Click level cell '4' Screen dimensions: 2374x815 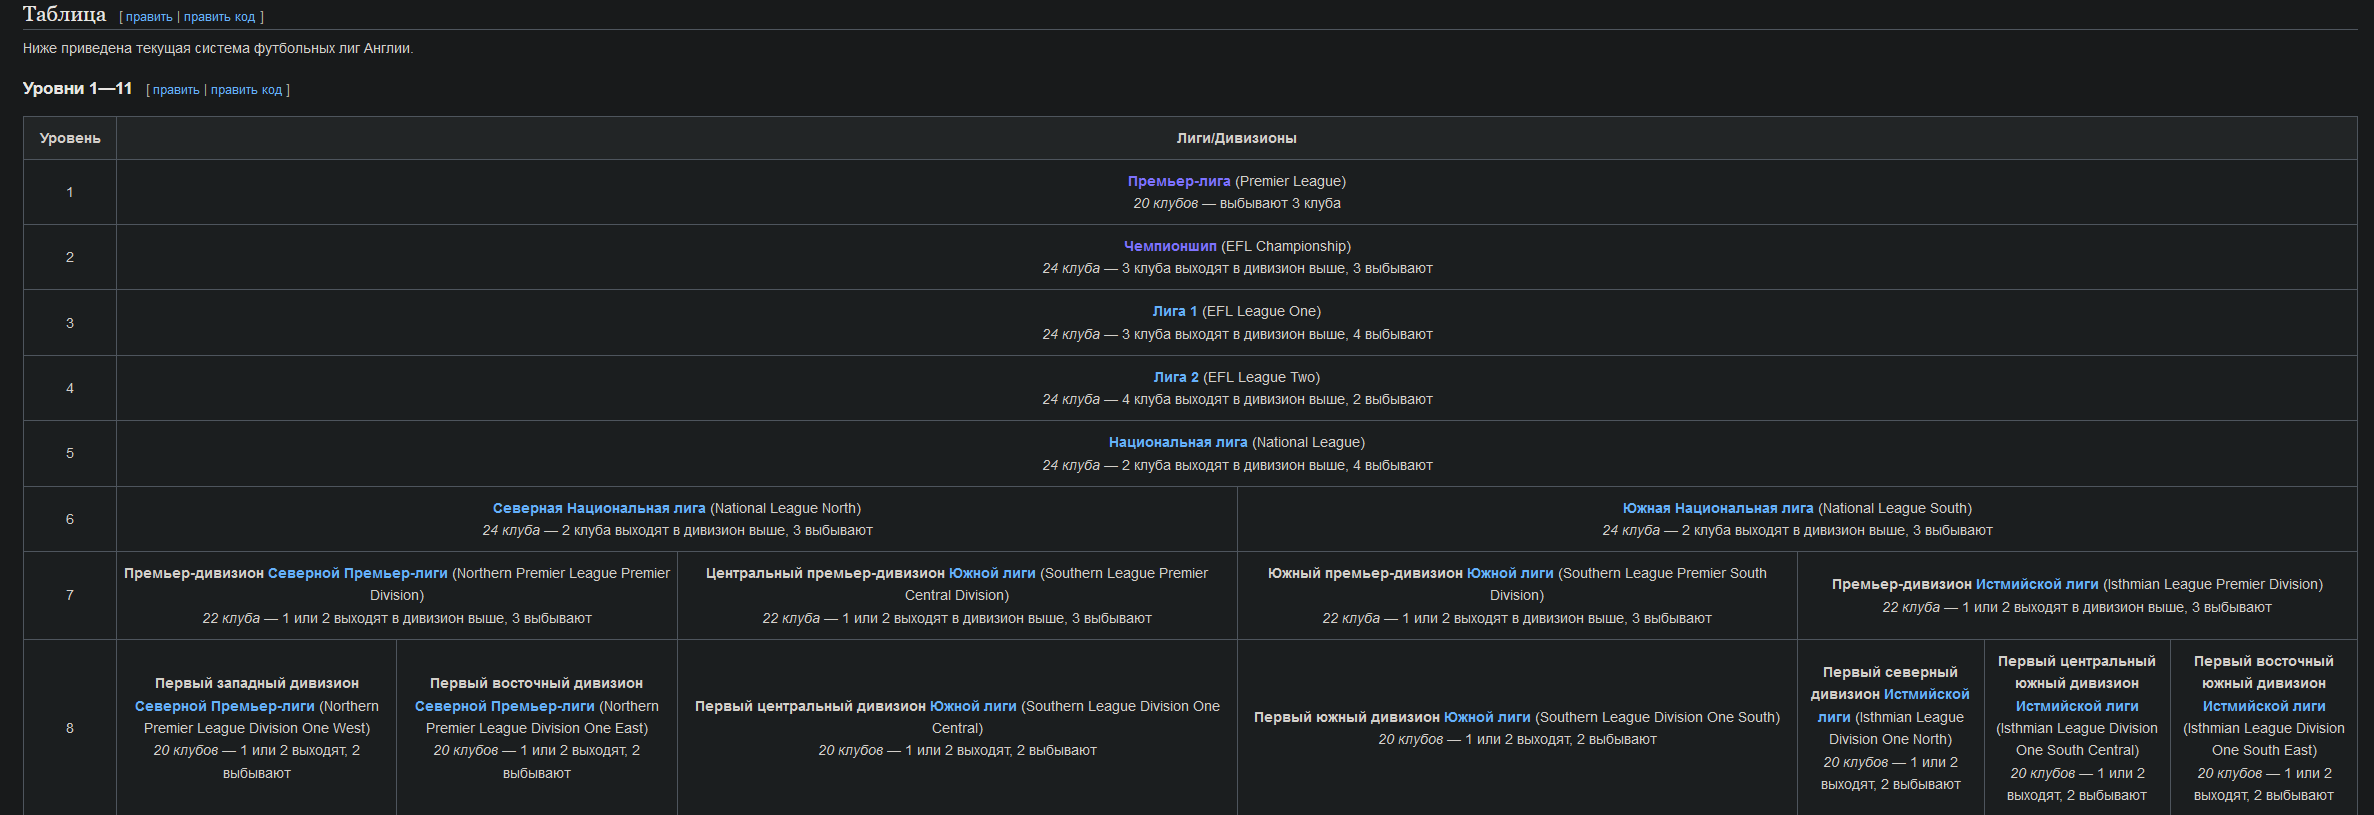[x=70, y=388]
